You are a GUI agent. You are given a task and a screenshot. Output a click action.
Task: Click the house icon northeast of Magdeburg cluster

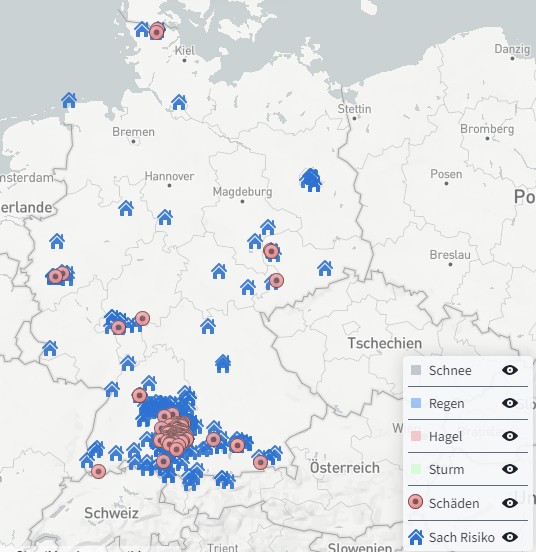[310, 180]
